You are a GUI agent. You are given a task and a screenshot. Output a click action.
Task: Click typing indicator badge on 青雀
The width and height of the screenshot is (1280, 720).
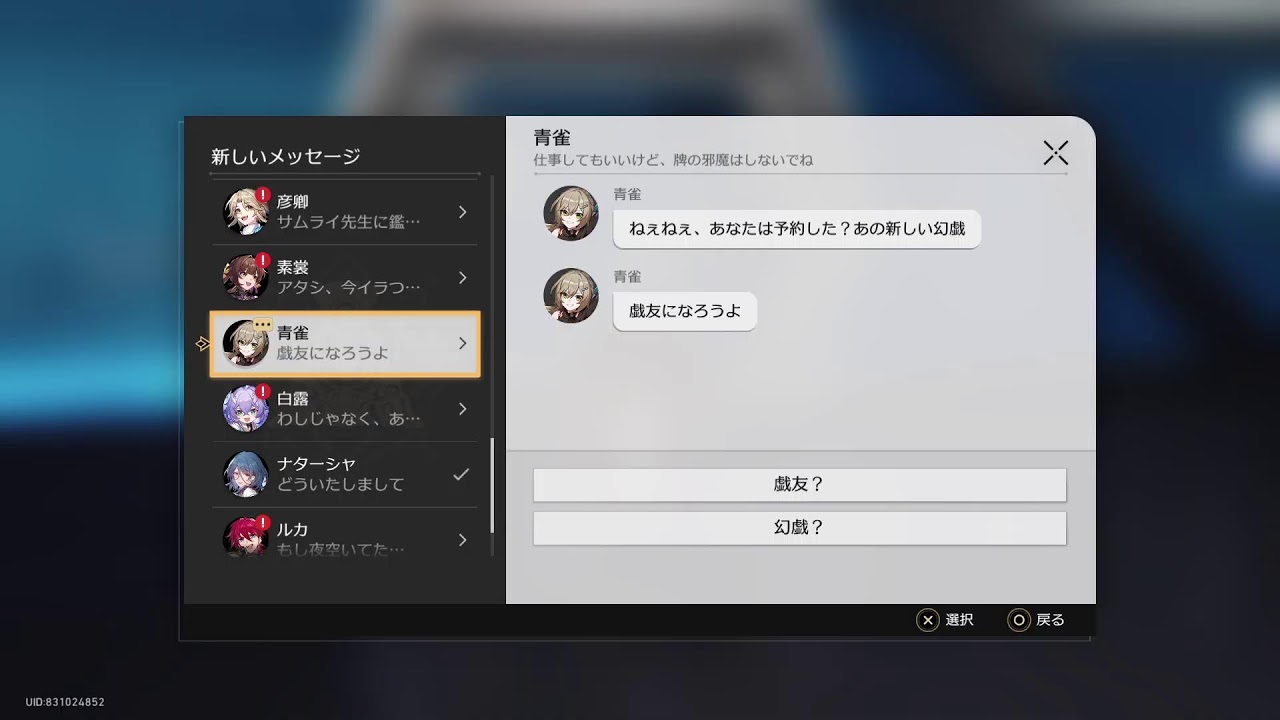click(x=263, y=325)
